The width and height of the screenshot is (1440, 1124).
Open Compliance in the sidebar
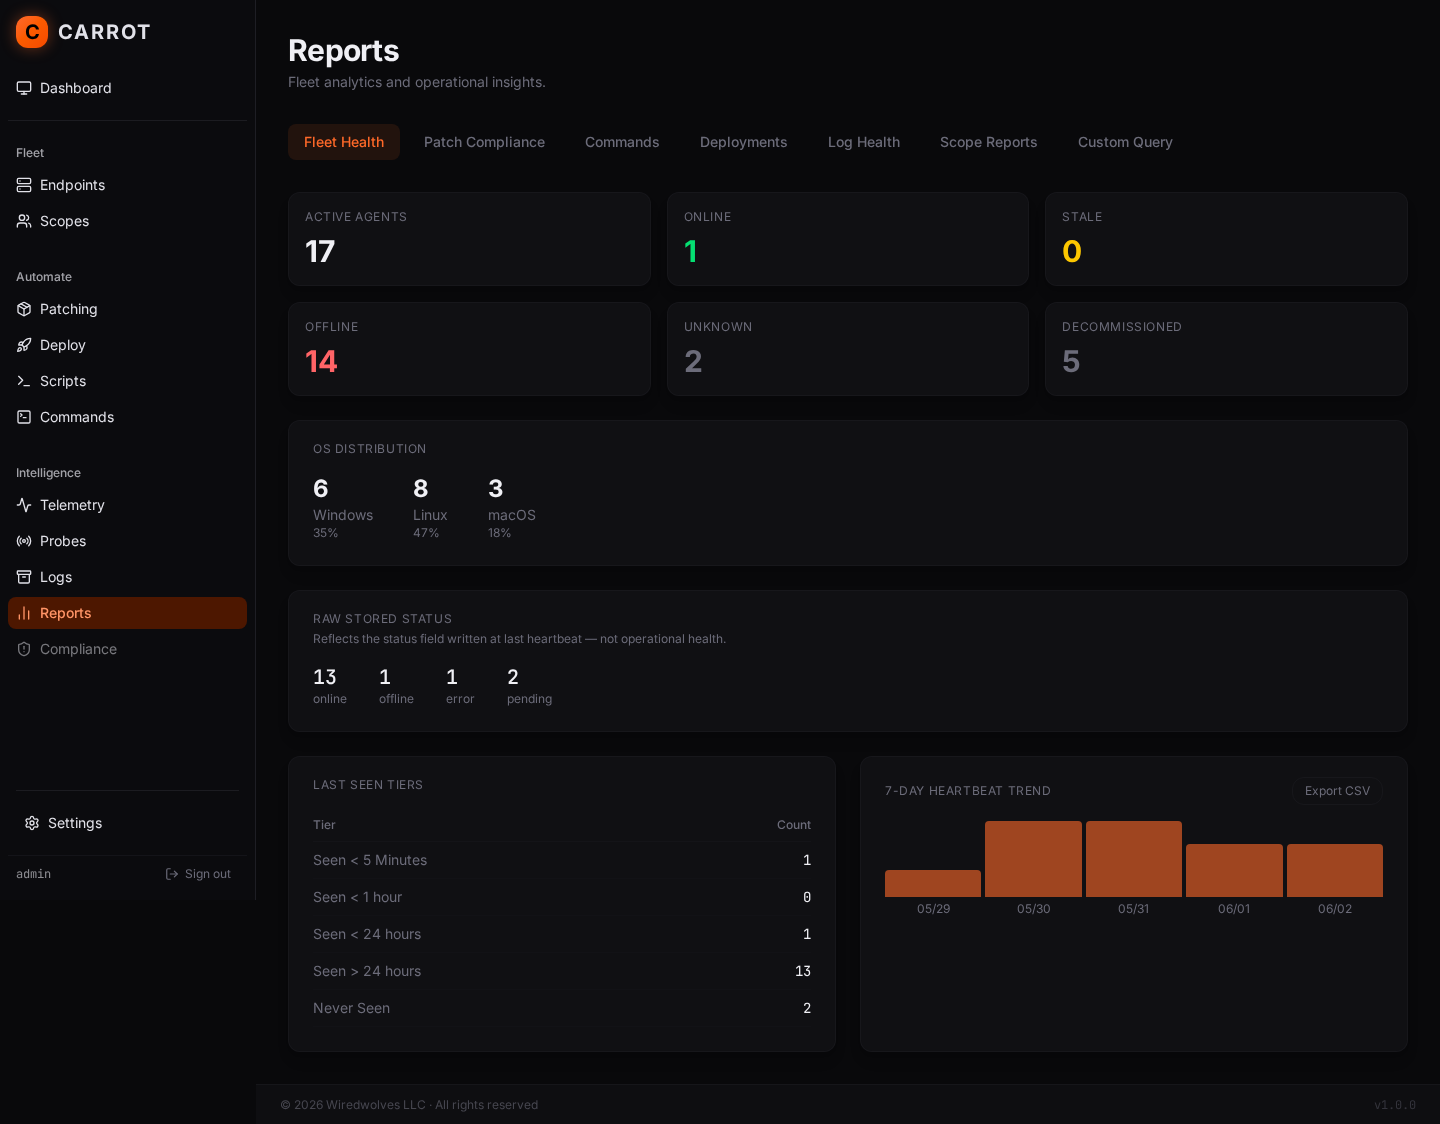coord(127,649)
